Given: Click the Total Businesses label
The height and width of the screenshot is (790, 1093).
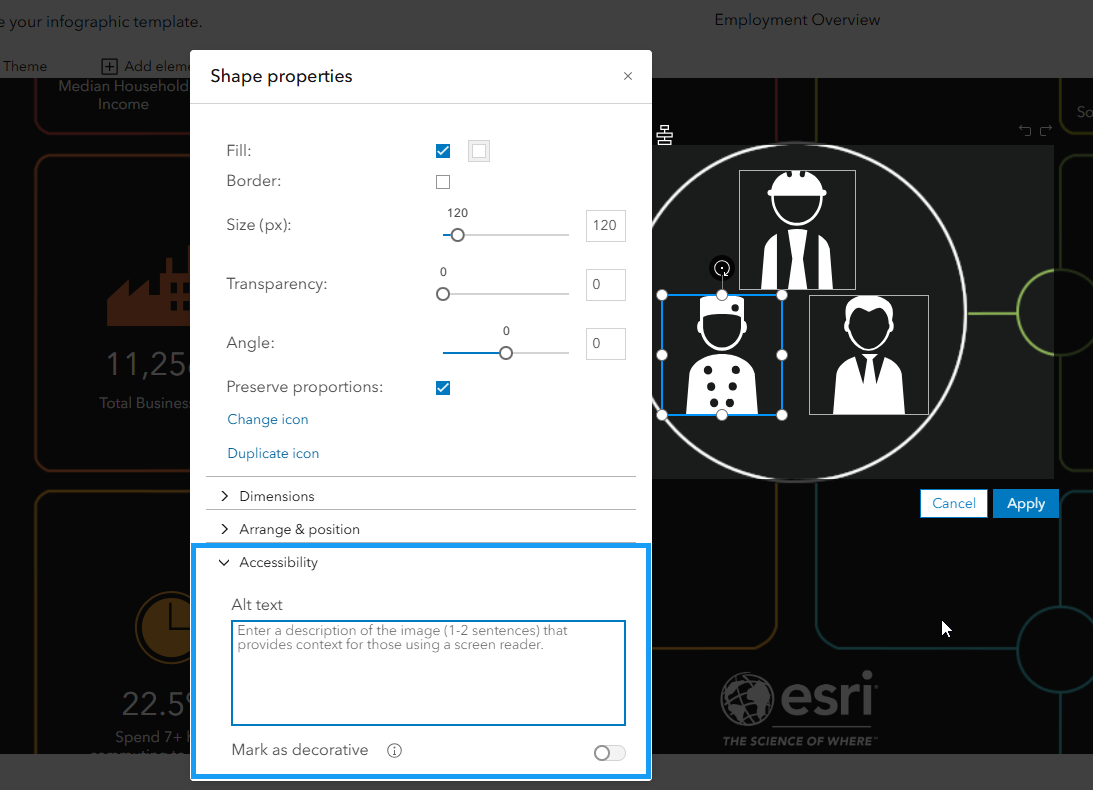Looking at the screenshot, I should [144, 403].
